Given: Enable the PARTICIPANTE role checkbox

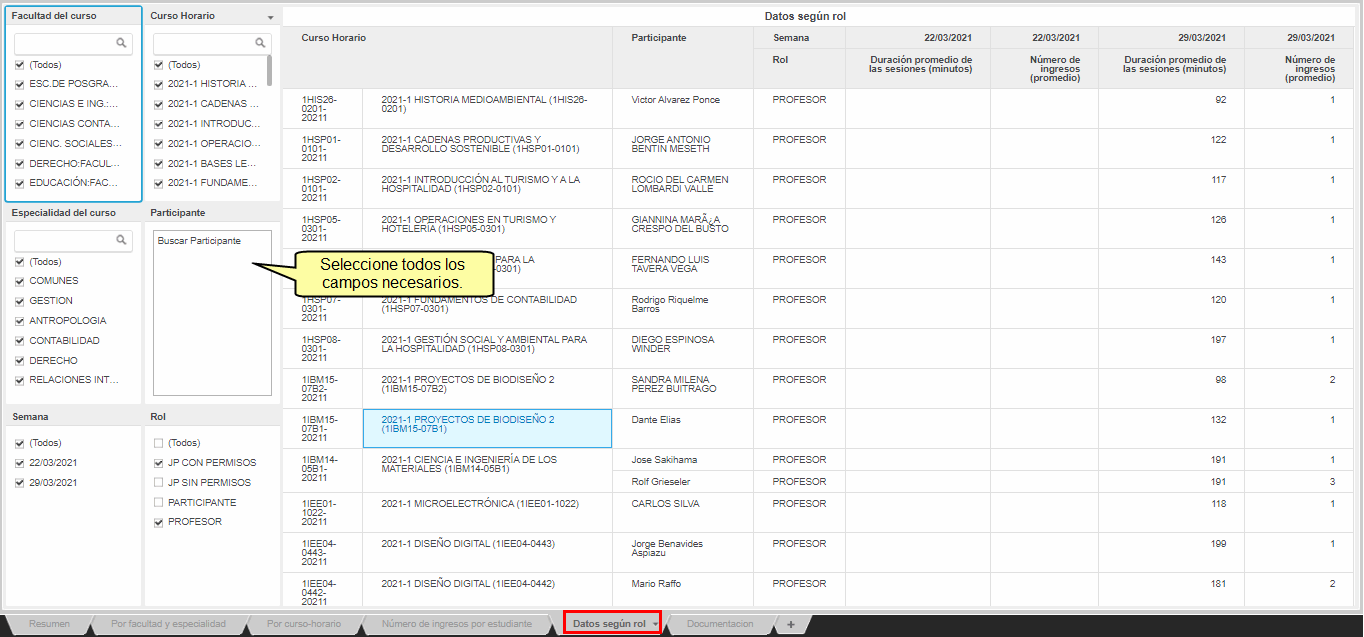Looking at the screenshot, I should pos(159,502).
